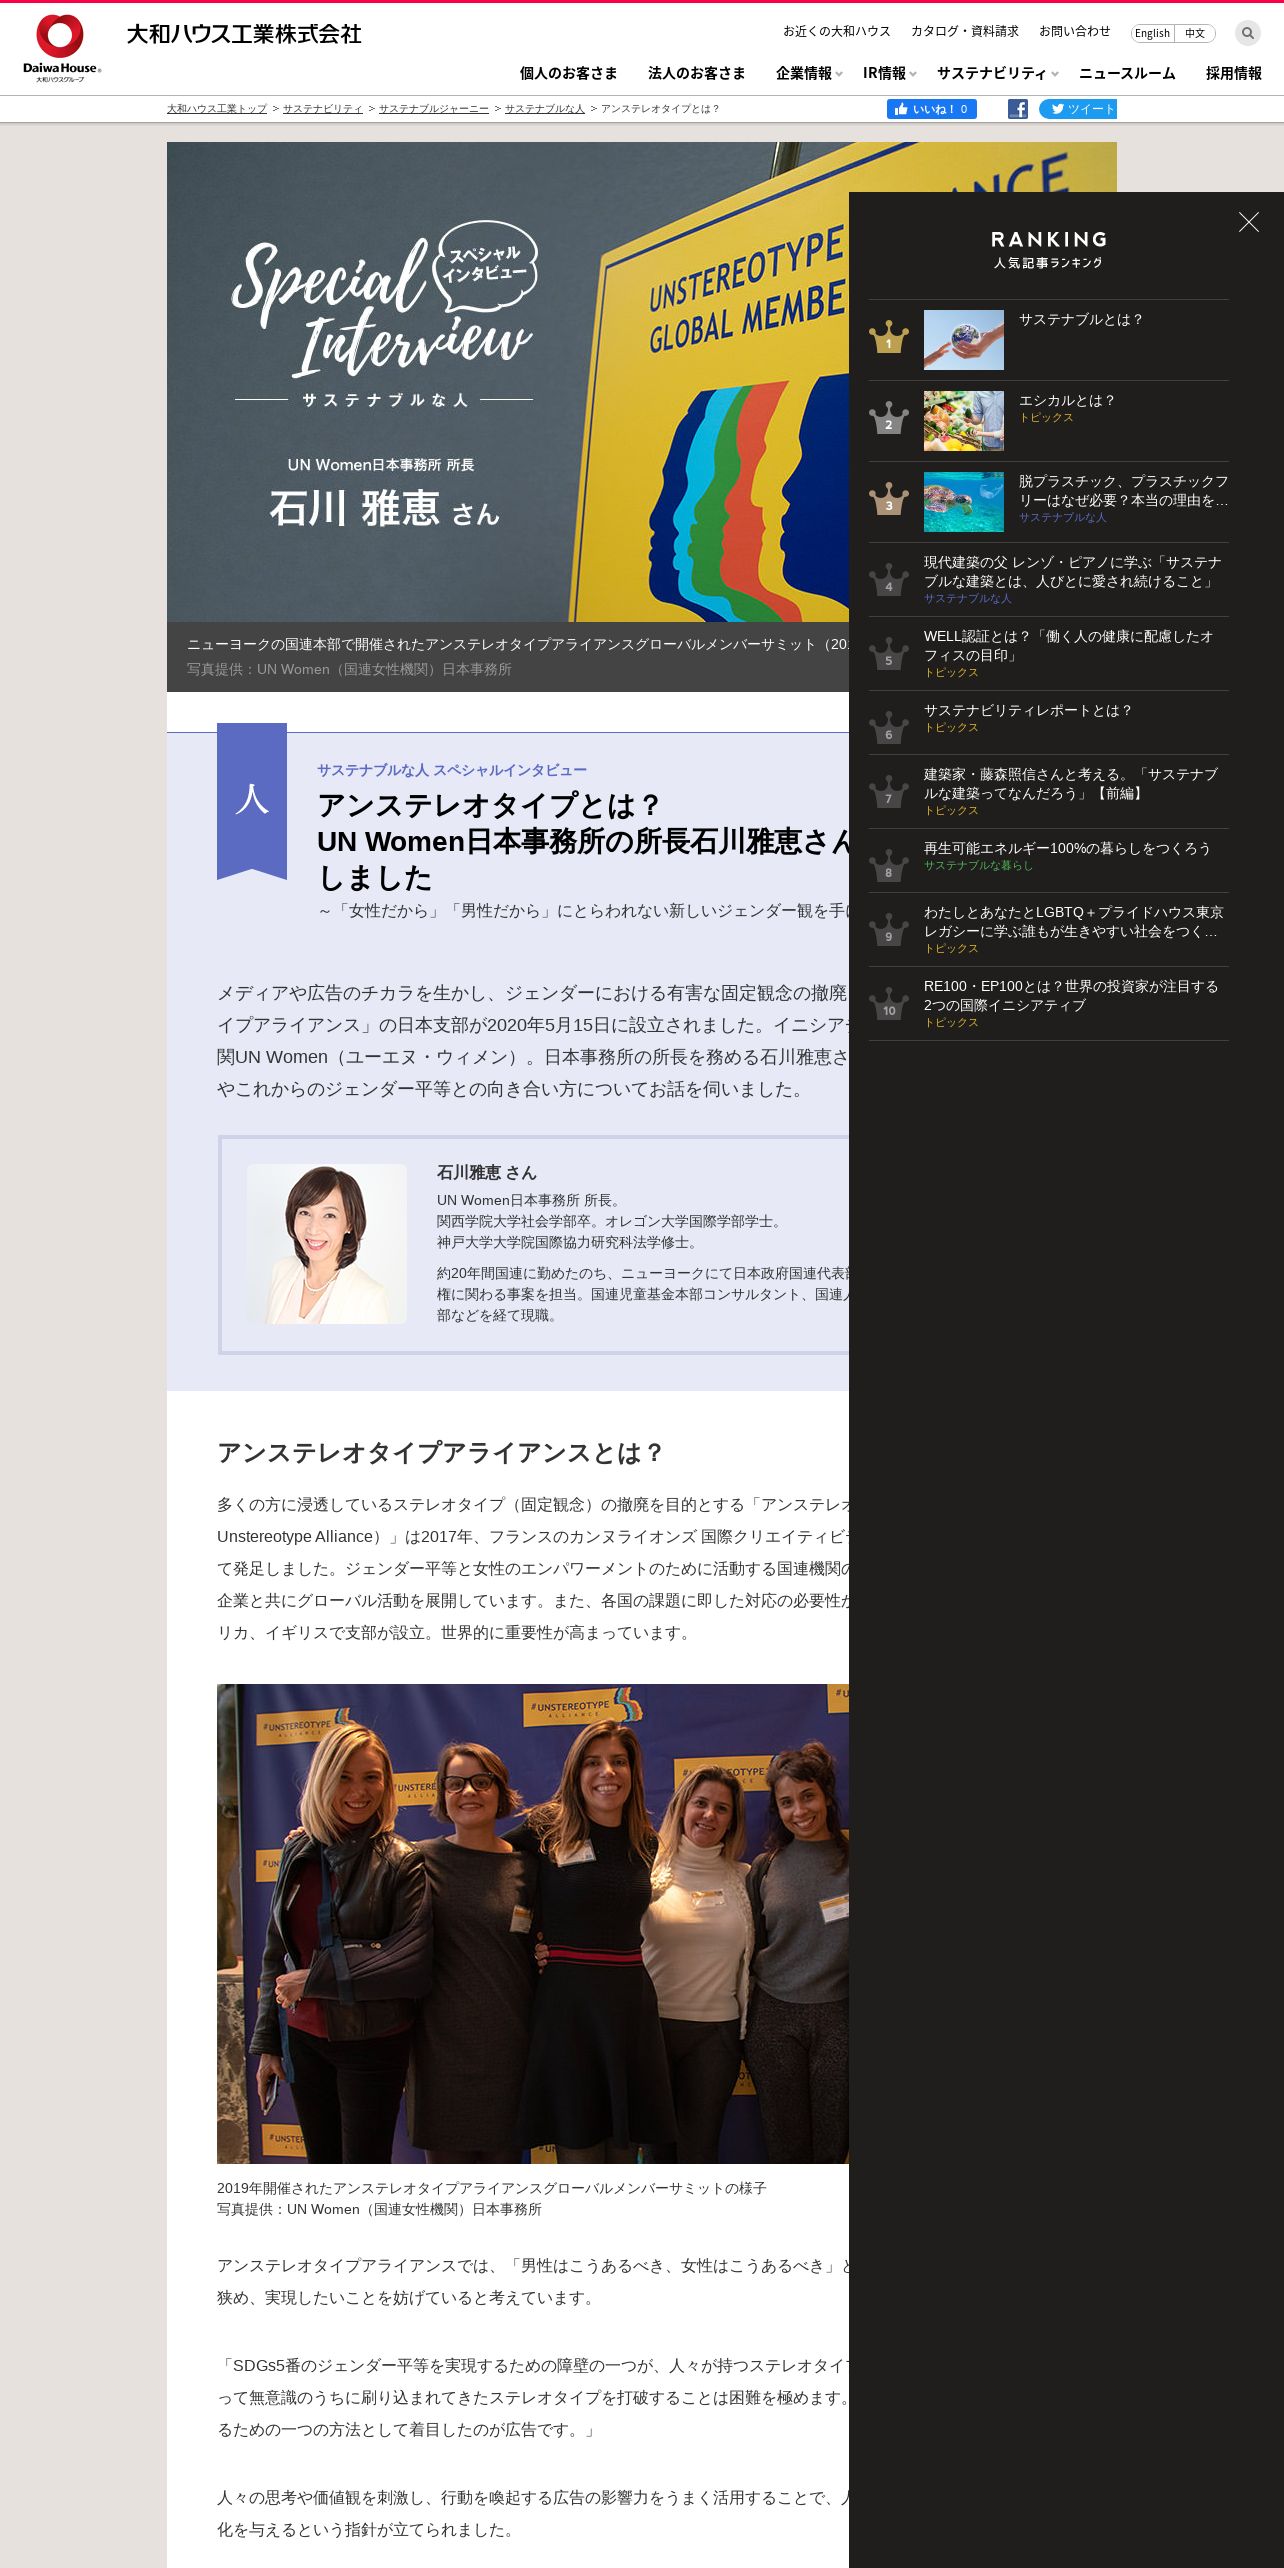Switch site language to 中文
Viewport: 1284px width, 2568px height.
(1195, 33)
